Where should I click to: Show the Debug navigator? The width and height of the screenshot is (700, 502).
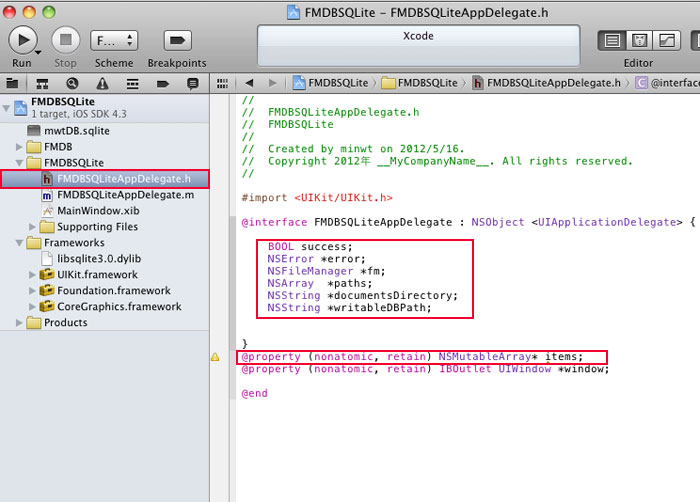click(133, 83)
